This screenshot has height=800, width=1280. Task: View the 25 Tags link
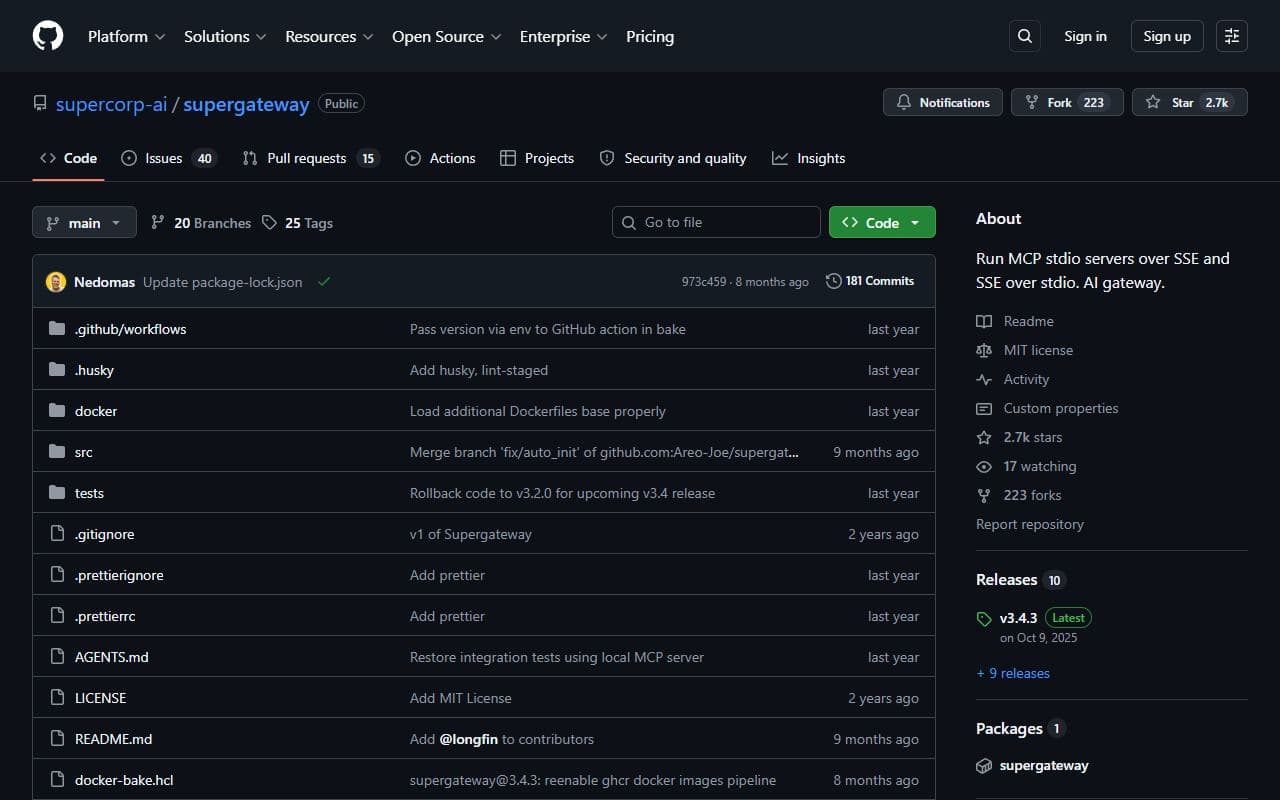tap(297, 223)
